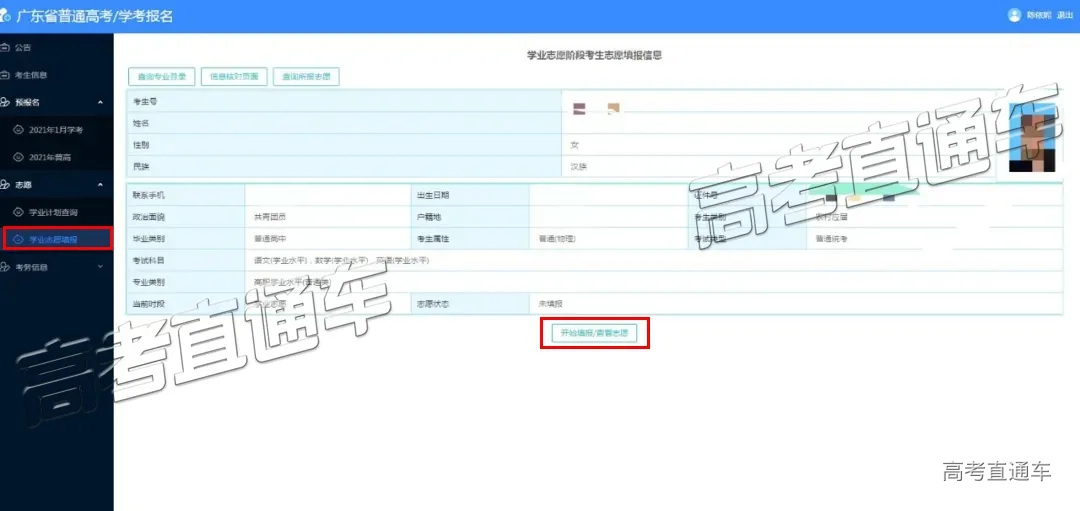Collapse the 预报名 menu arrow
Image resolution: width=1080 pixels, height=511 pixels.
(99, 102)
